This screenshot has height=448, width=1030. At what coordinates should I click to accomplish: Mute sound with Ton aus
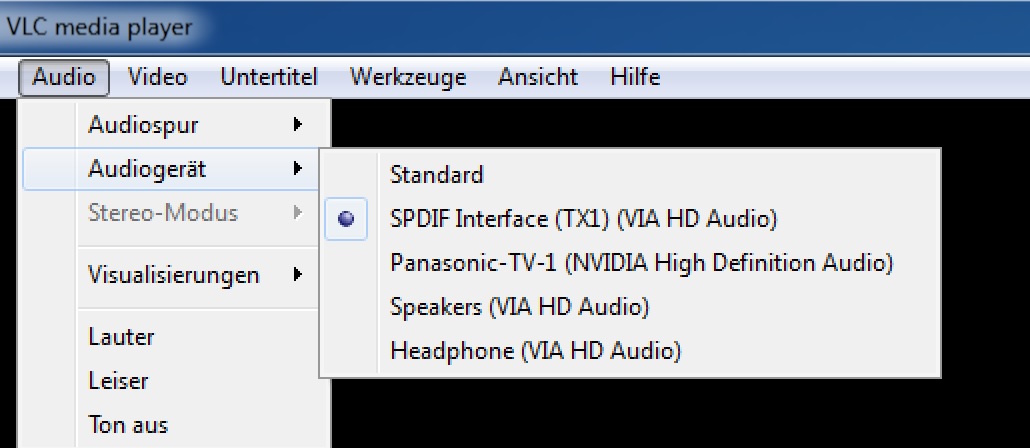coord(128,425)
